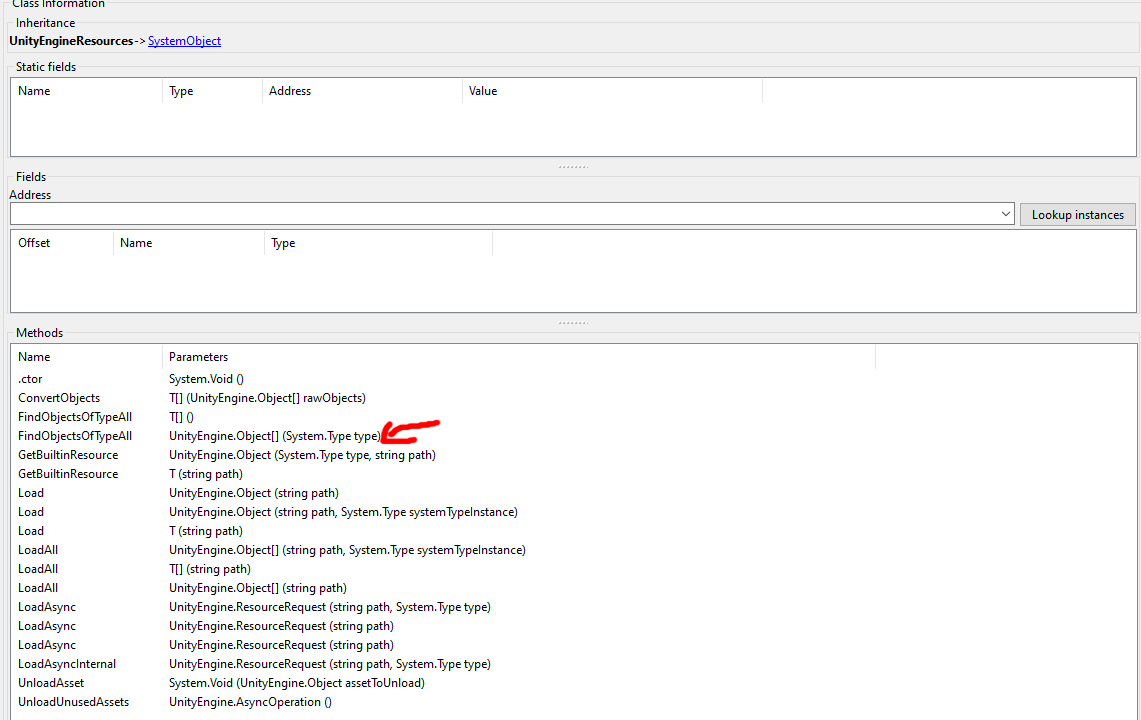Screen dimensions: 1141x720
Task: Click T[] (UnityEngine.Object[] rawObjects) parameter text
Action: point(267,398)
